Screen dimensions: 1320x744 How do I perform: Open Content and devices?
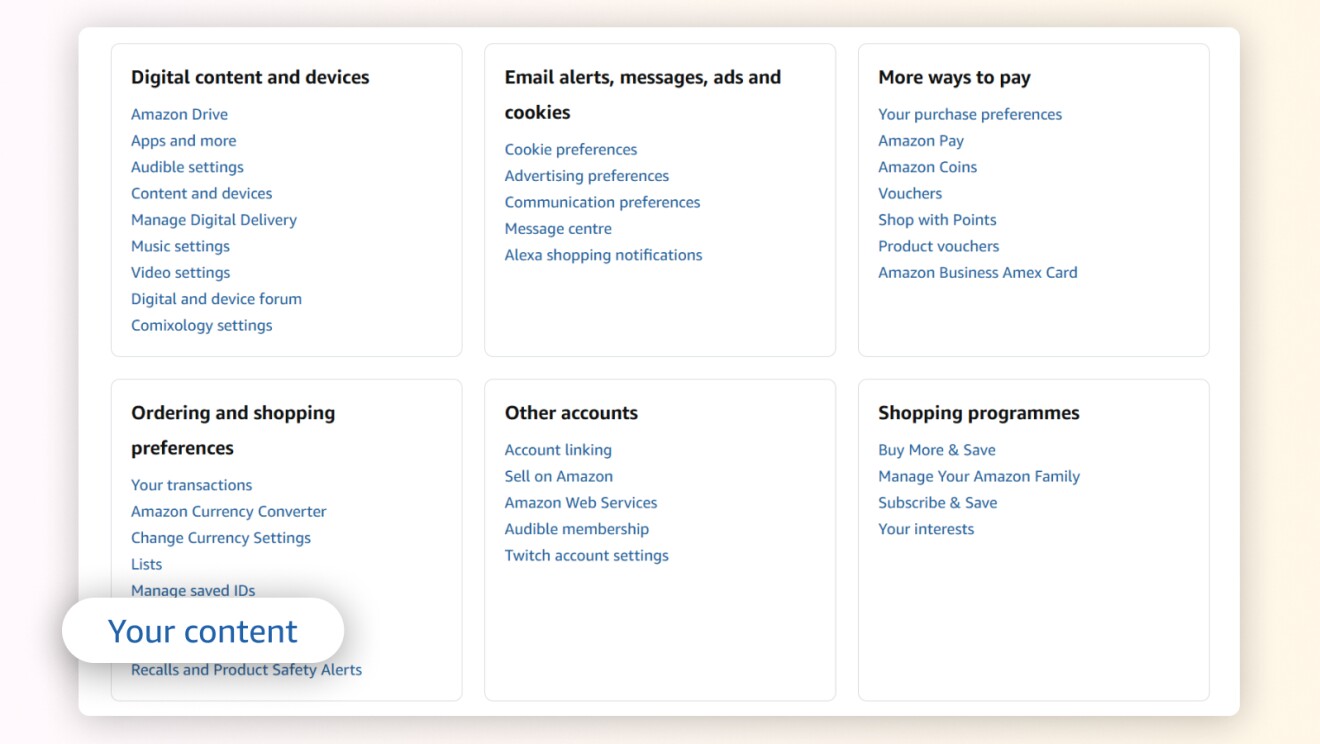(x=201, y=193)
